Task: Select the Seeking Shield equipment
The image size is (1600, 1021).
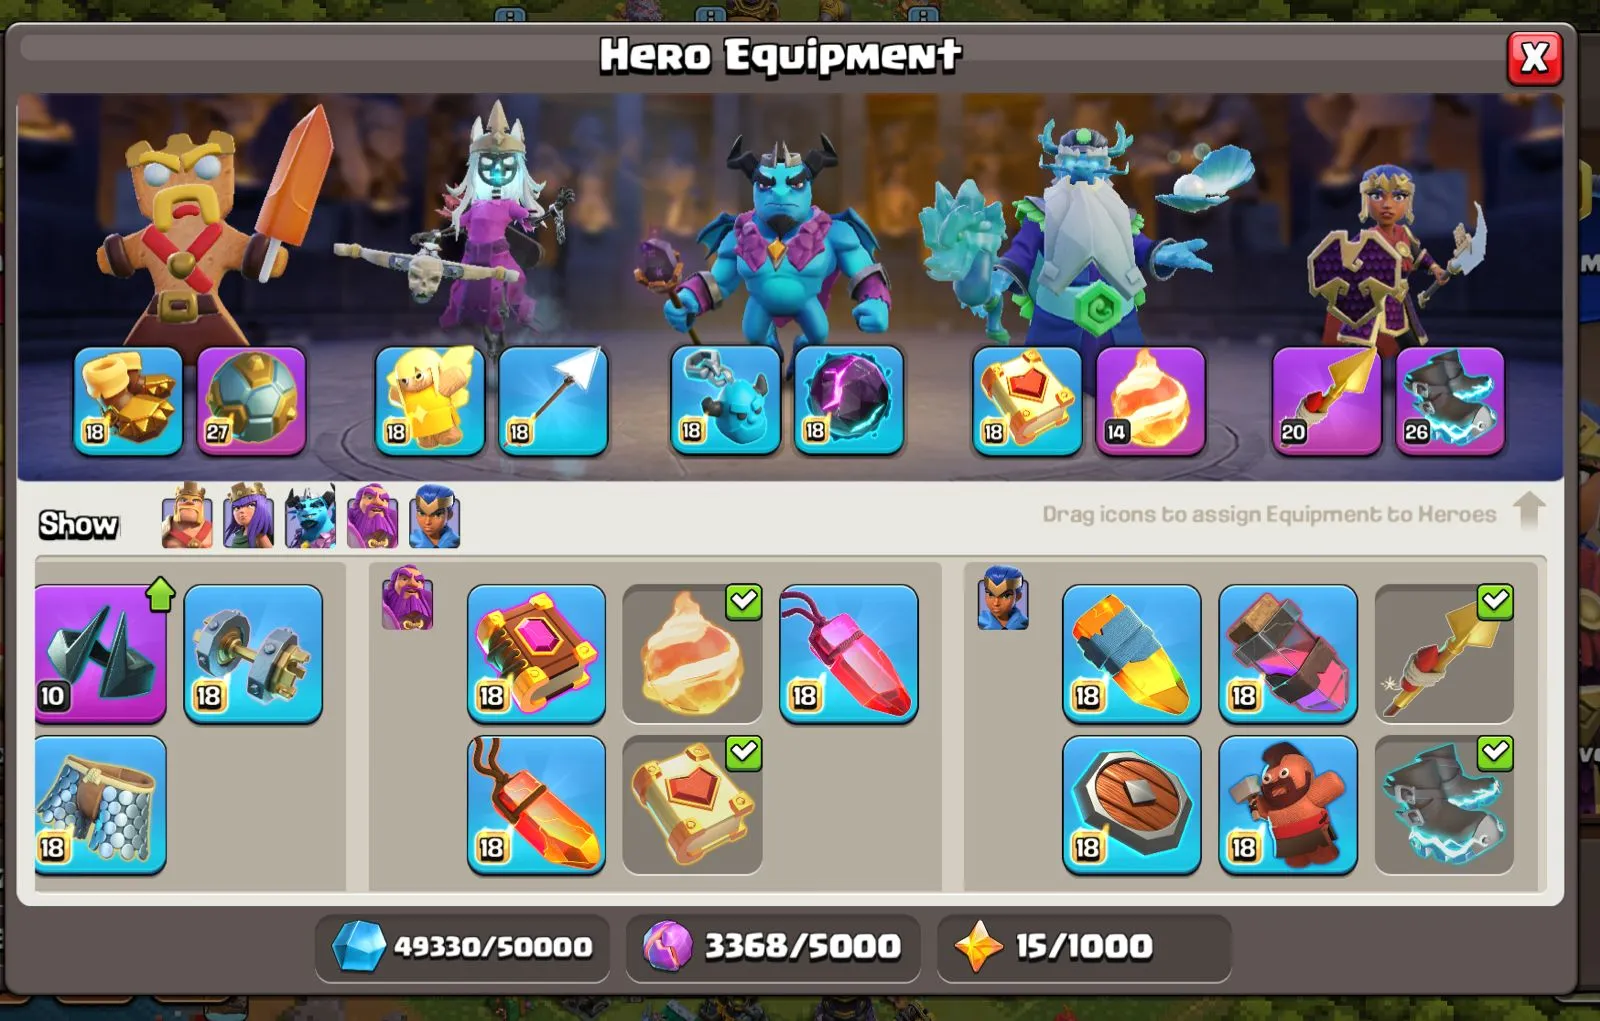Action: [1132, 806]
